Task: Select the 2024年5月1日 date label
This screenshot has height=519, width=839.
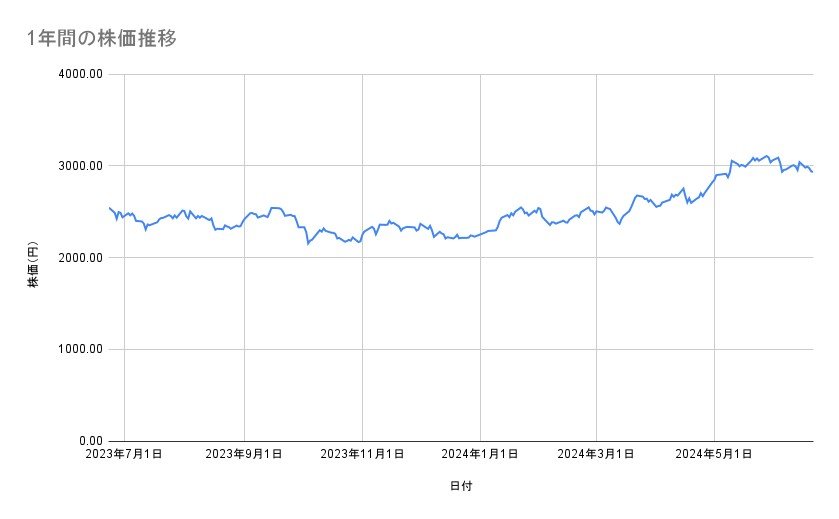Action: [714, 455]
